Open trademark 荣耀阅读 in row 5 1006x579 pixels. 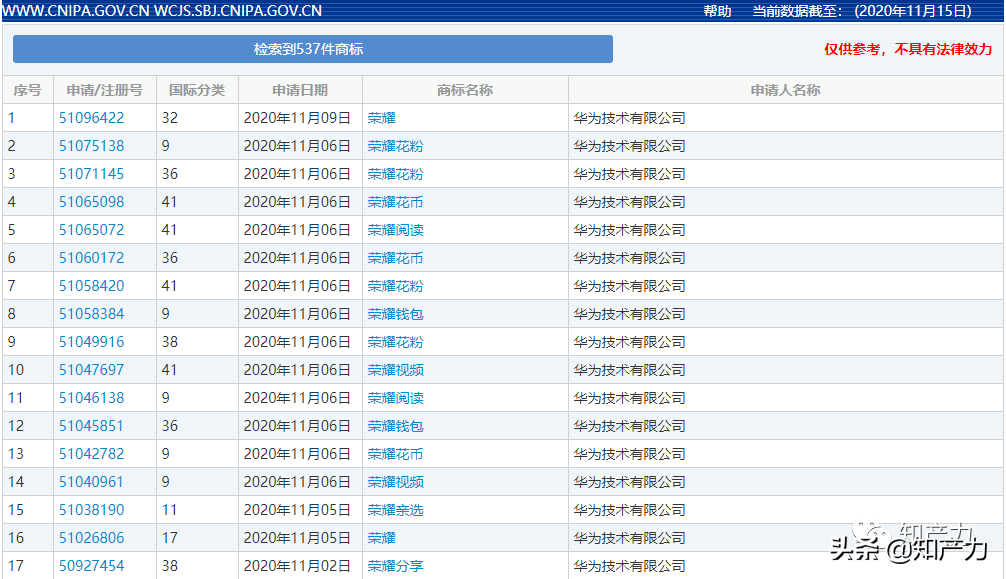(x=395, y=230)
